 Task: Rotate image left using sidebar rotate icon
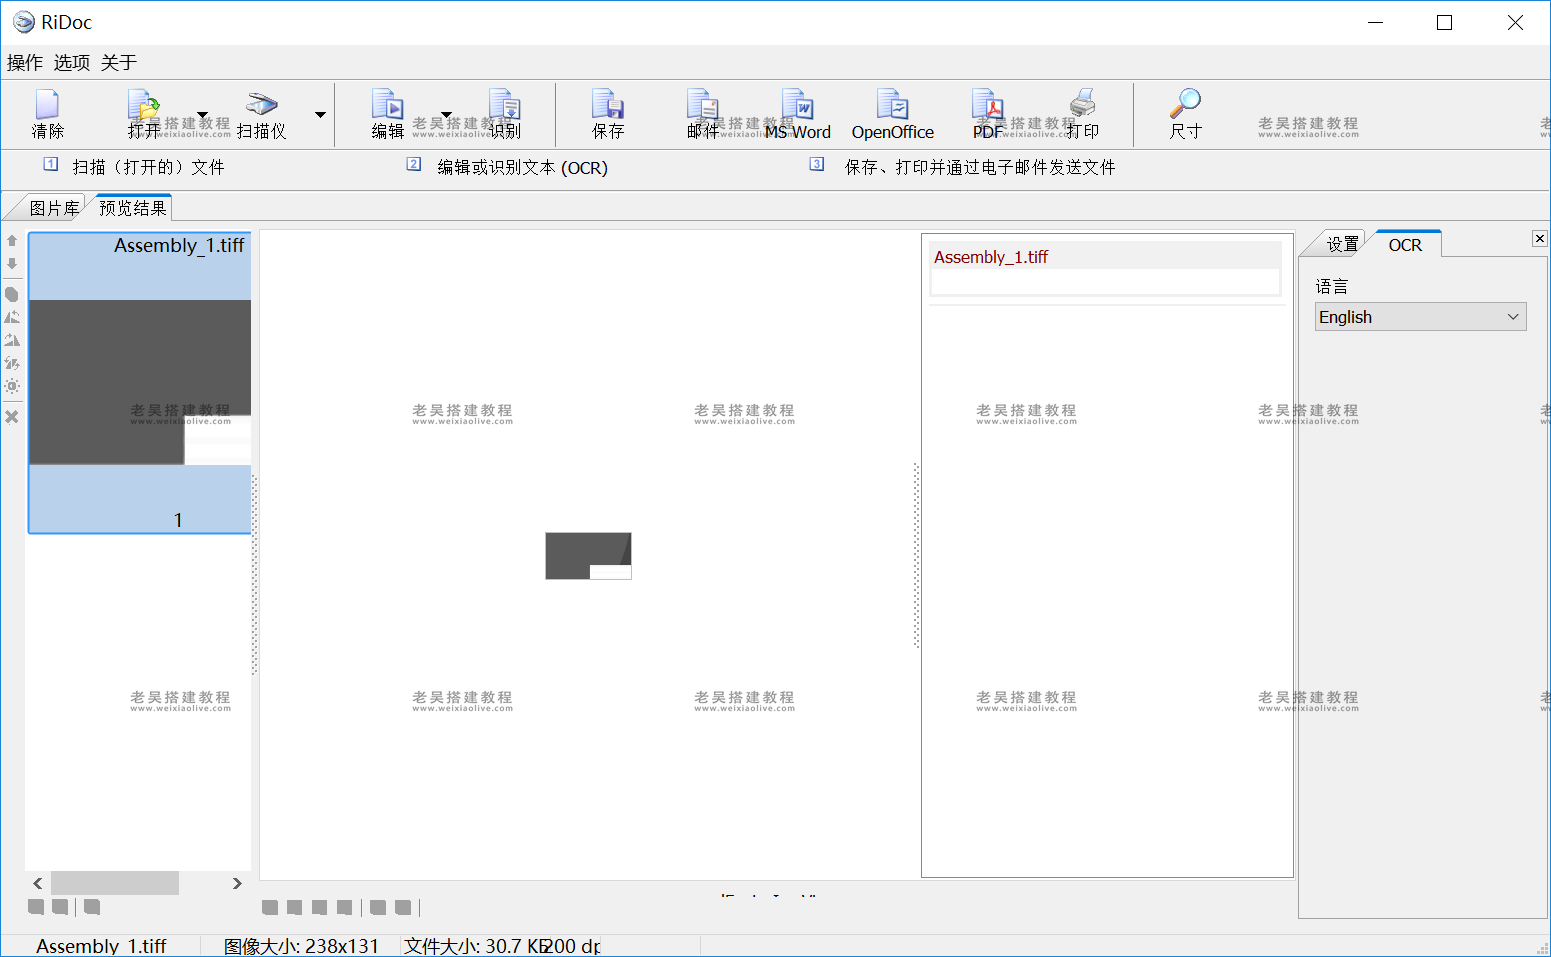(x=12, y=316)
